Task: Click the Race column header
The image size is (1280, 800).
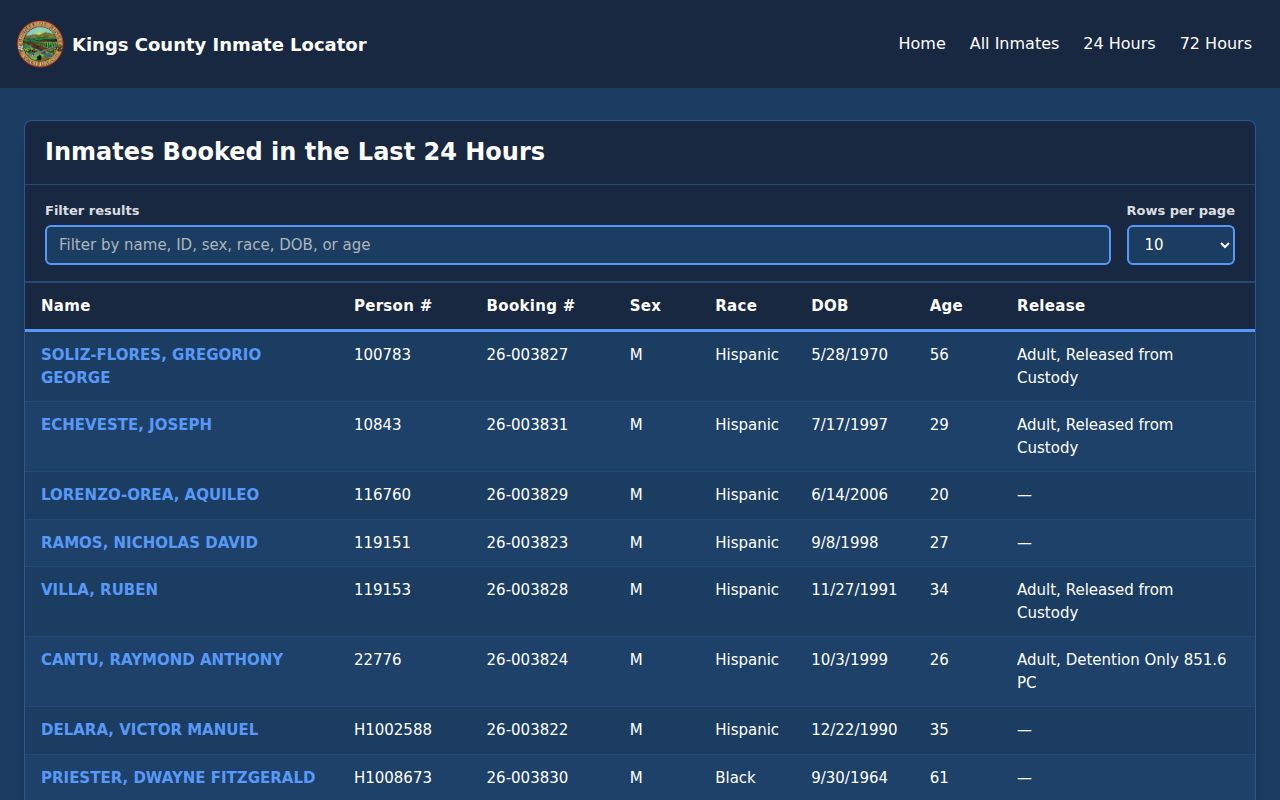Action: [736, 306]
